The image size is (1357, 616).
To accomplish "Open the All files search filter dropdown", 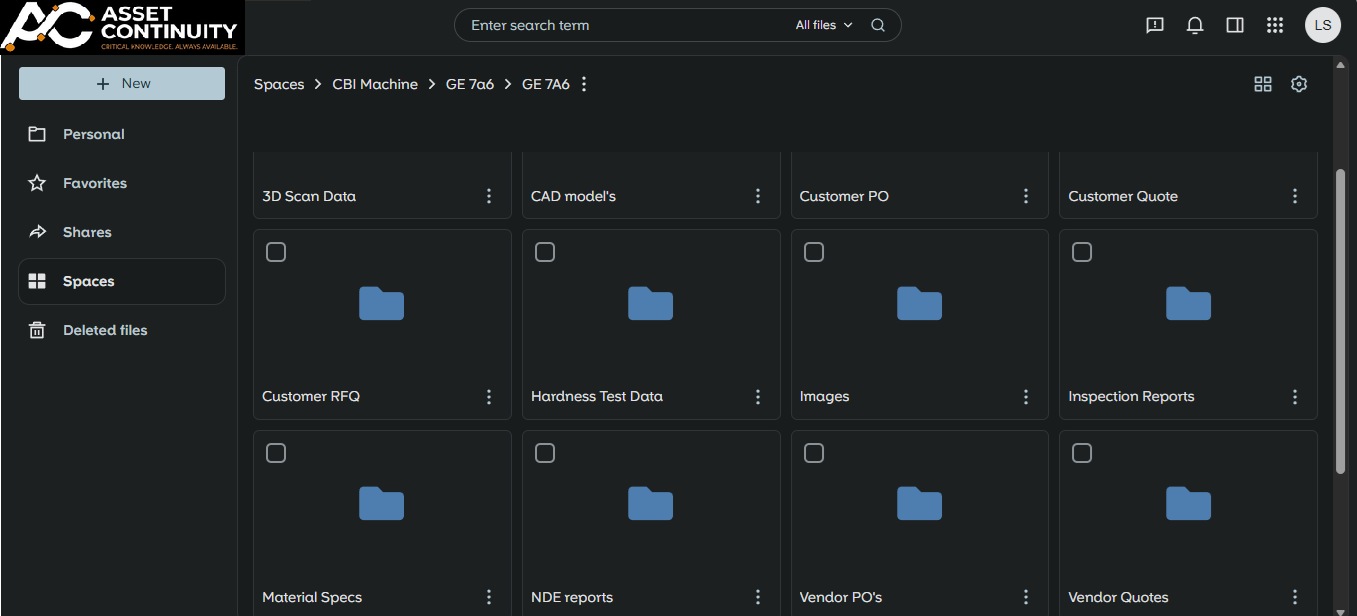I will point(824,25).
